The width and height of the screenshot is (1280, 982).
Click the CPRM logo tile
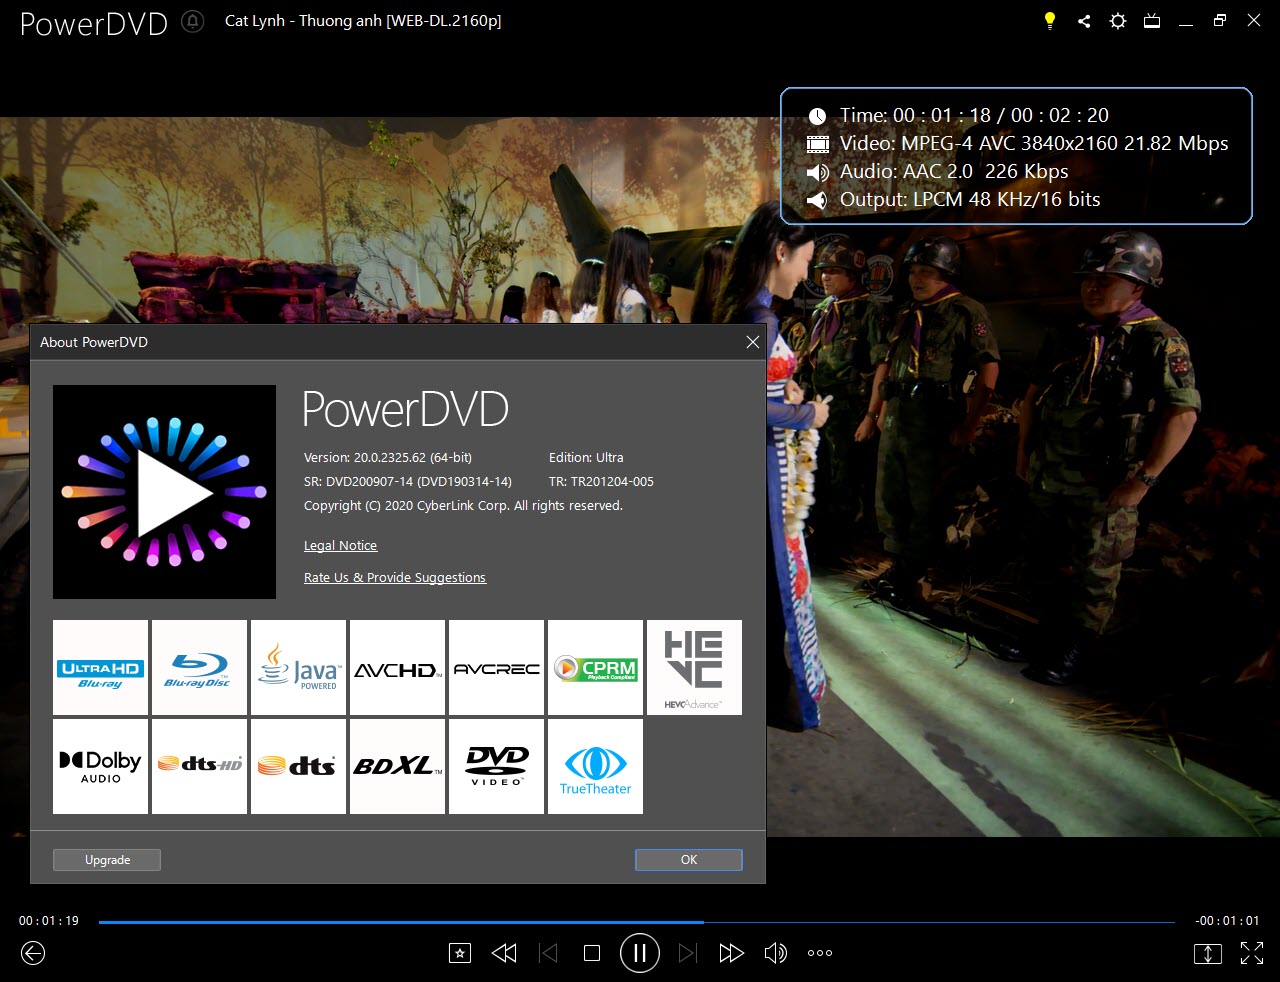click(595, 667)
